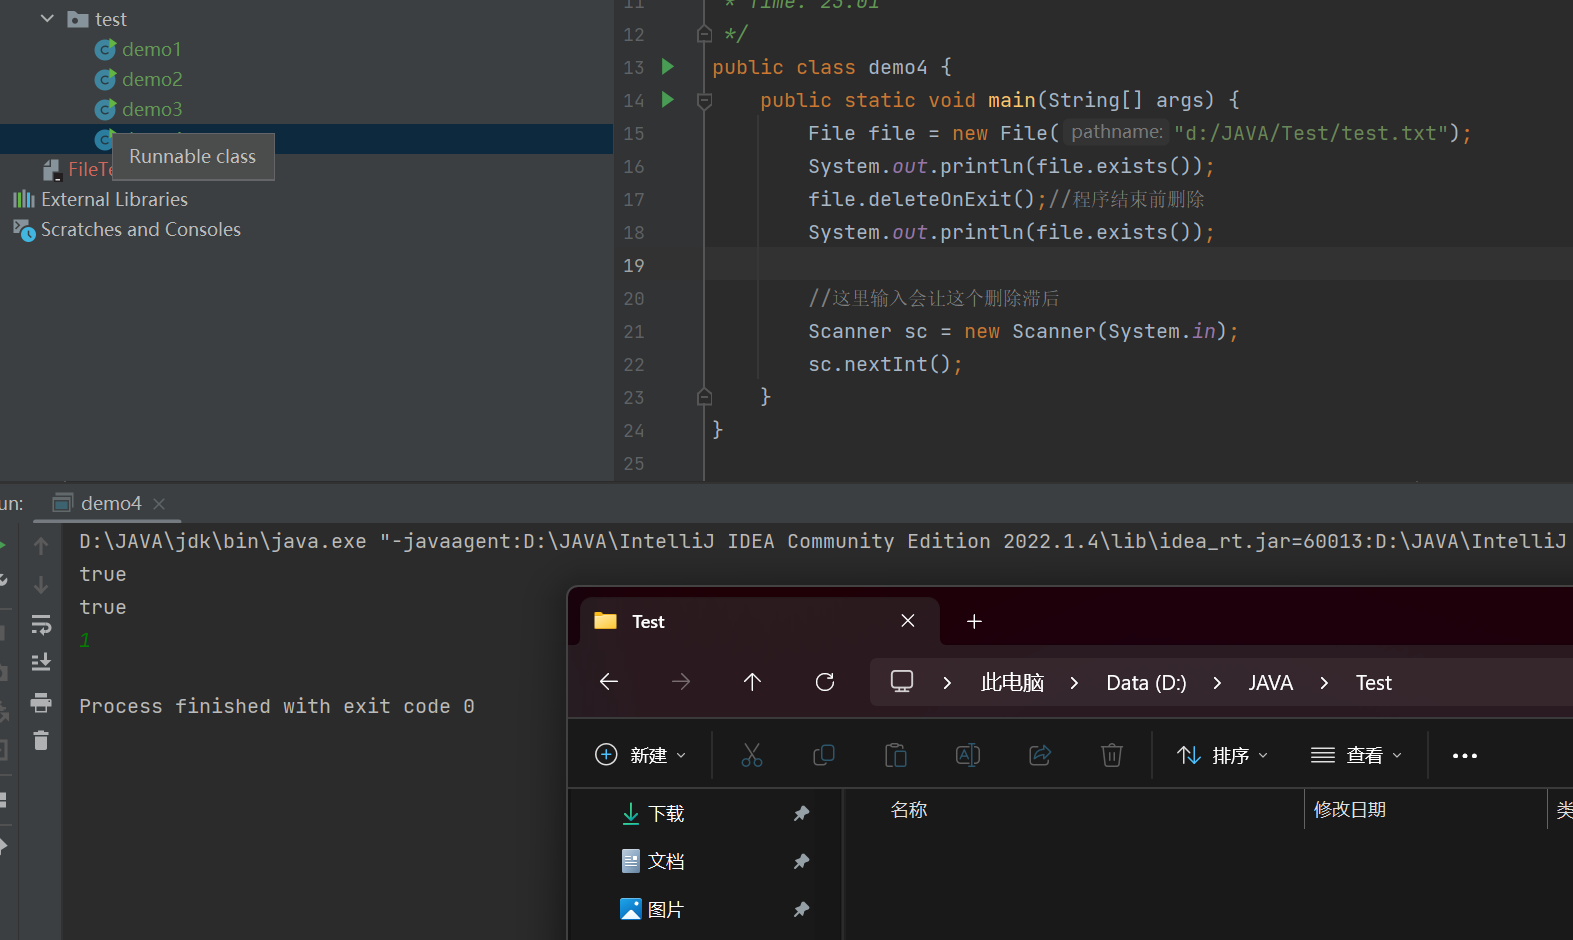Toggle scroll to end in Run console
The image size is (1573, 940).
point(41,662)
